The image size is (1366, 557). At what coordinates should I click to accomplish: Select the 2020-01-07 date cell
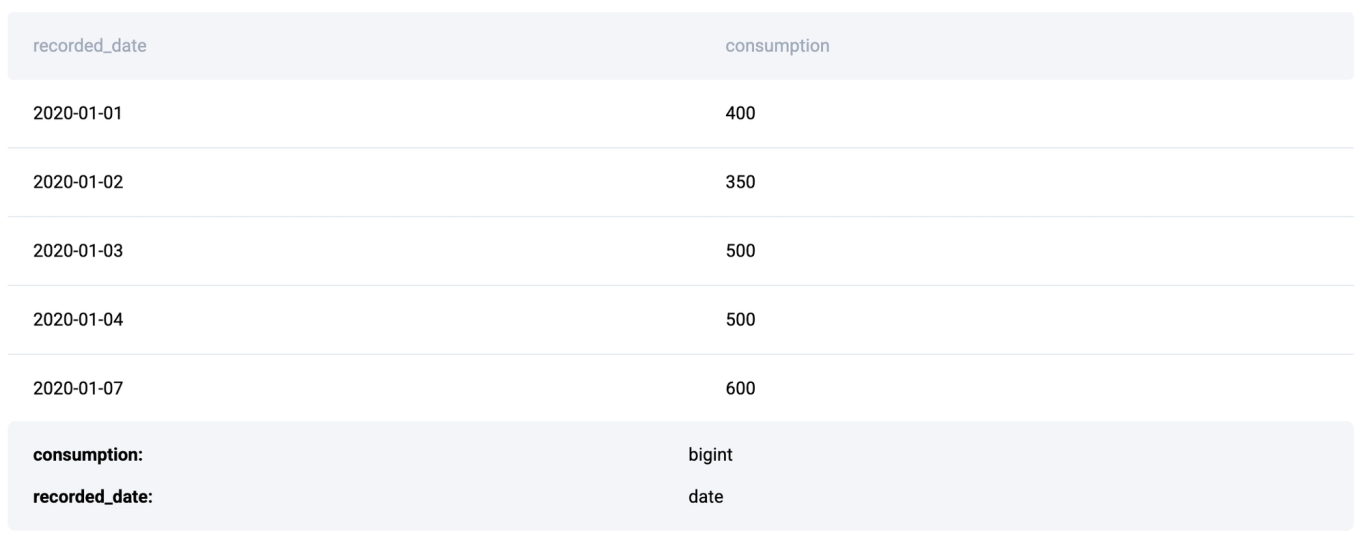(78, 388)
